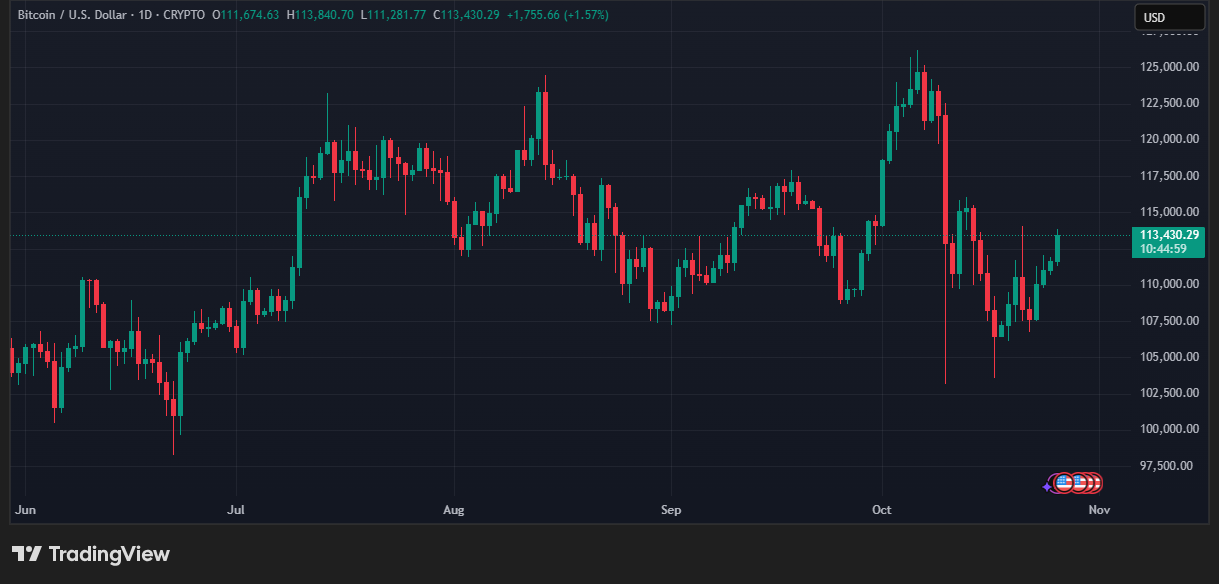Click the purple sparkle icon by the events

click(1047, 487)
